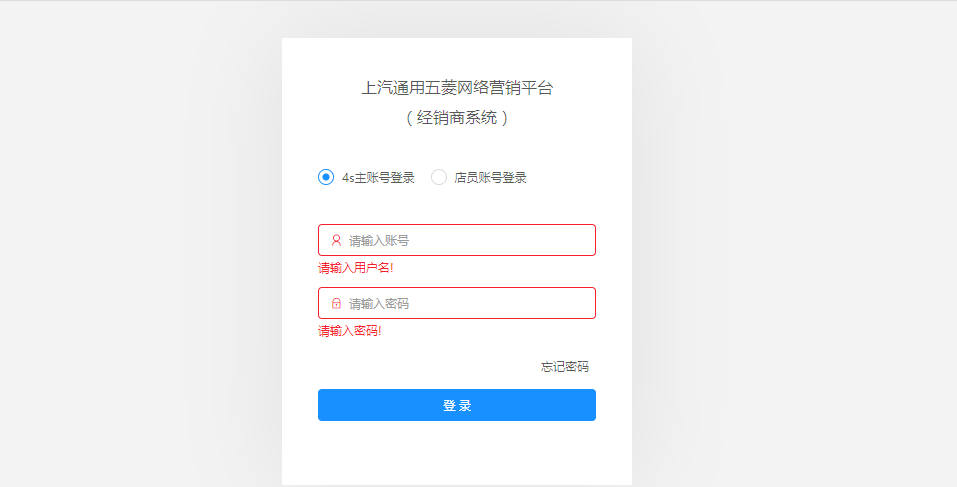Select the 4s主账号登录 radio button
This screenshot has width=957, height=487.
tap(326, 178)
